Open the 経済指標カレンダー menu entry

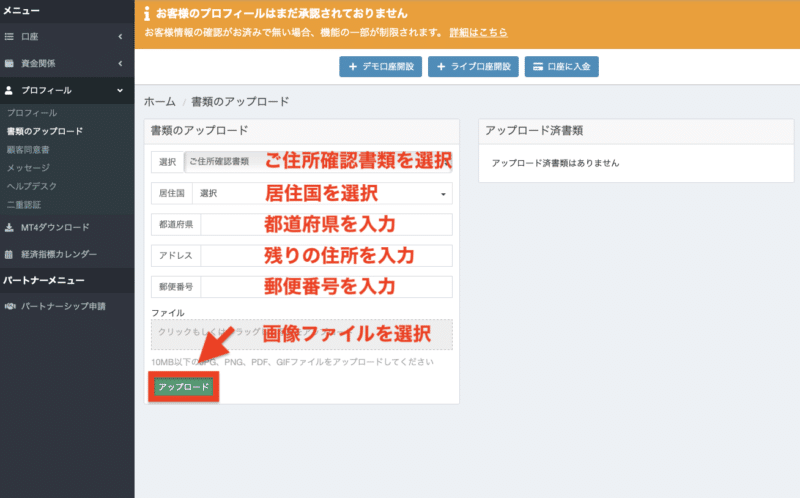[x=67, y=254]
